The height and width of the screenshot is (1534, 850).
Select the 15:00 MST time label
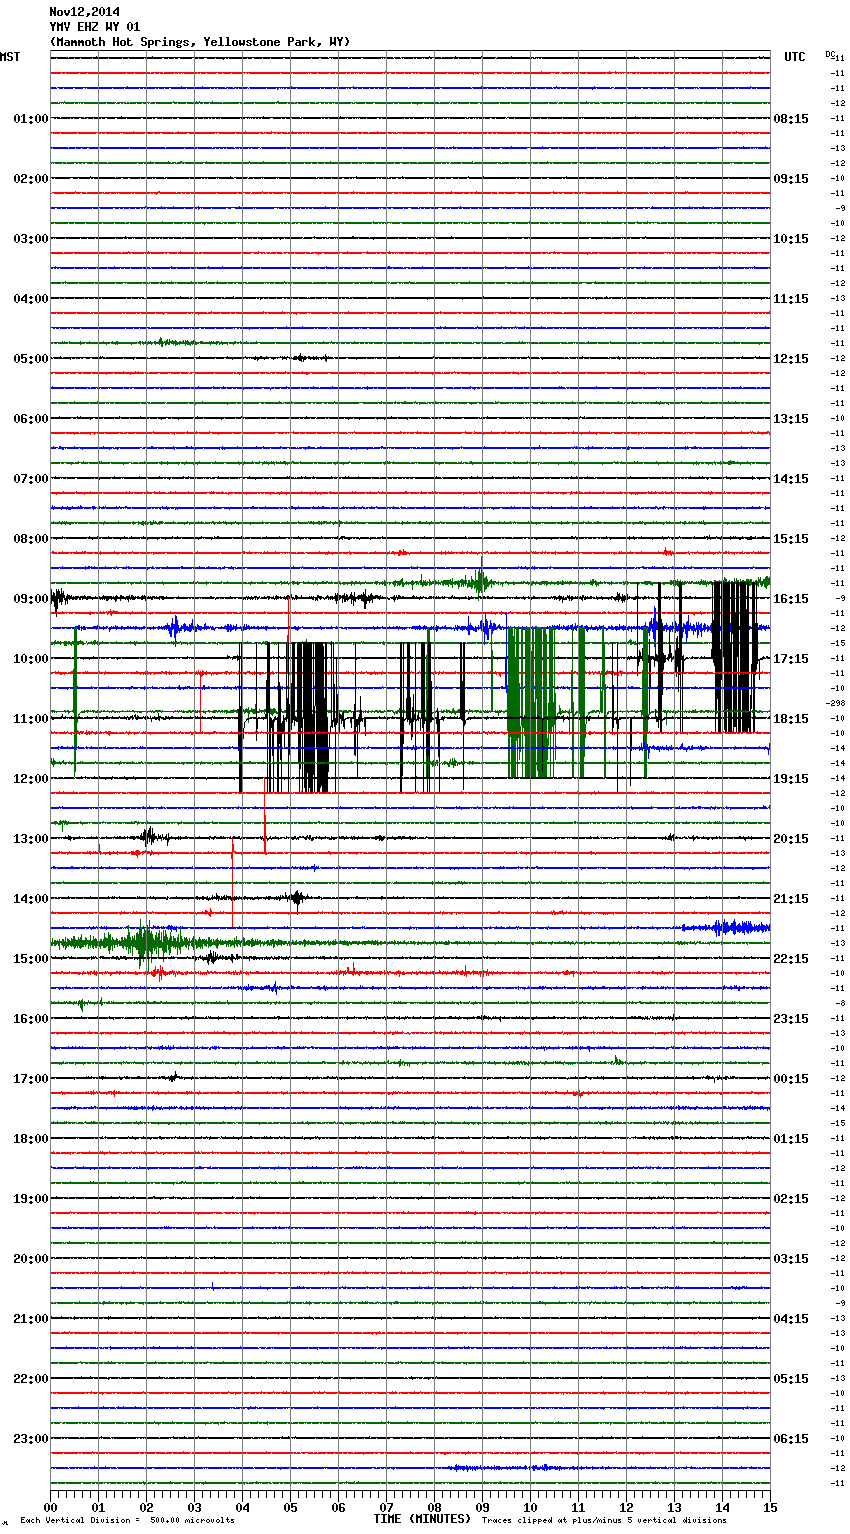(x=30, y=959)
